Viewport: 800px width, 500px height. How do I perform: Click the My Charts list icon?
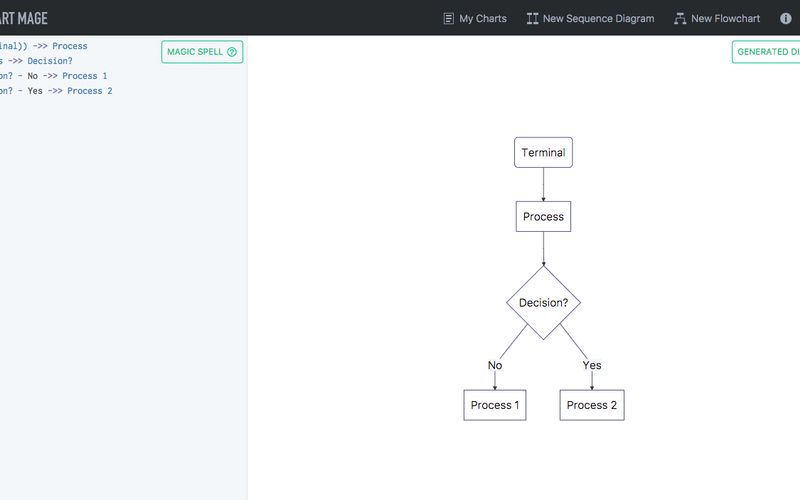pyautogui.click(x=448, y=19)
